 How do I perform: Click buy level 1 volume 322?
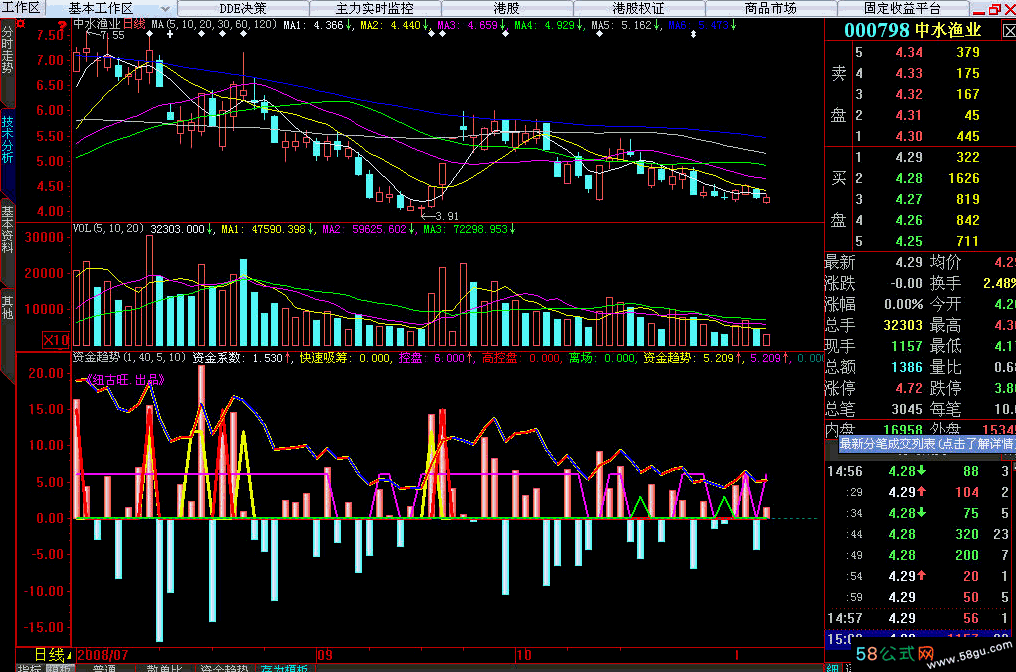pos(967,157)
